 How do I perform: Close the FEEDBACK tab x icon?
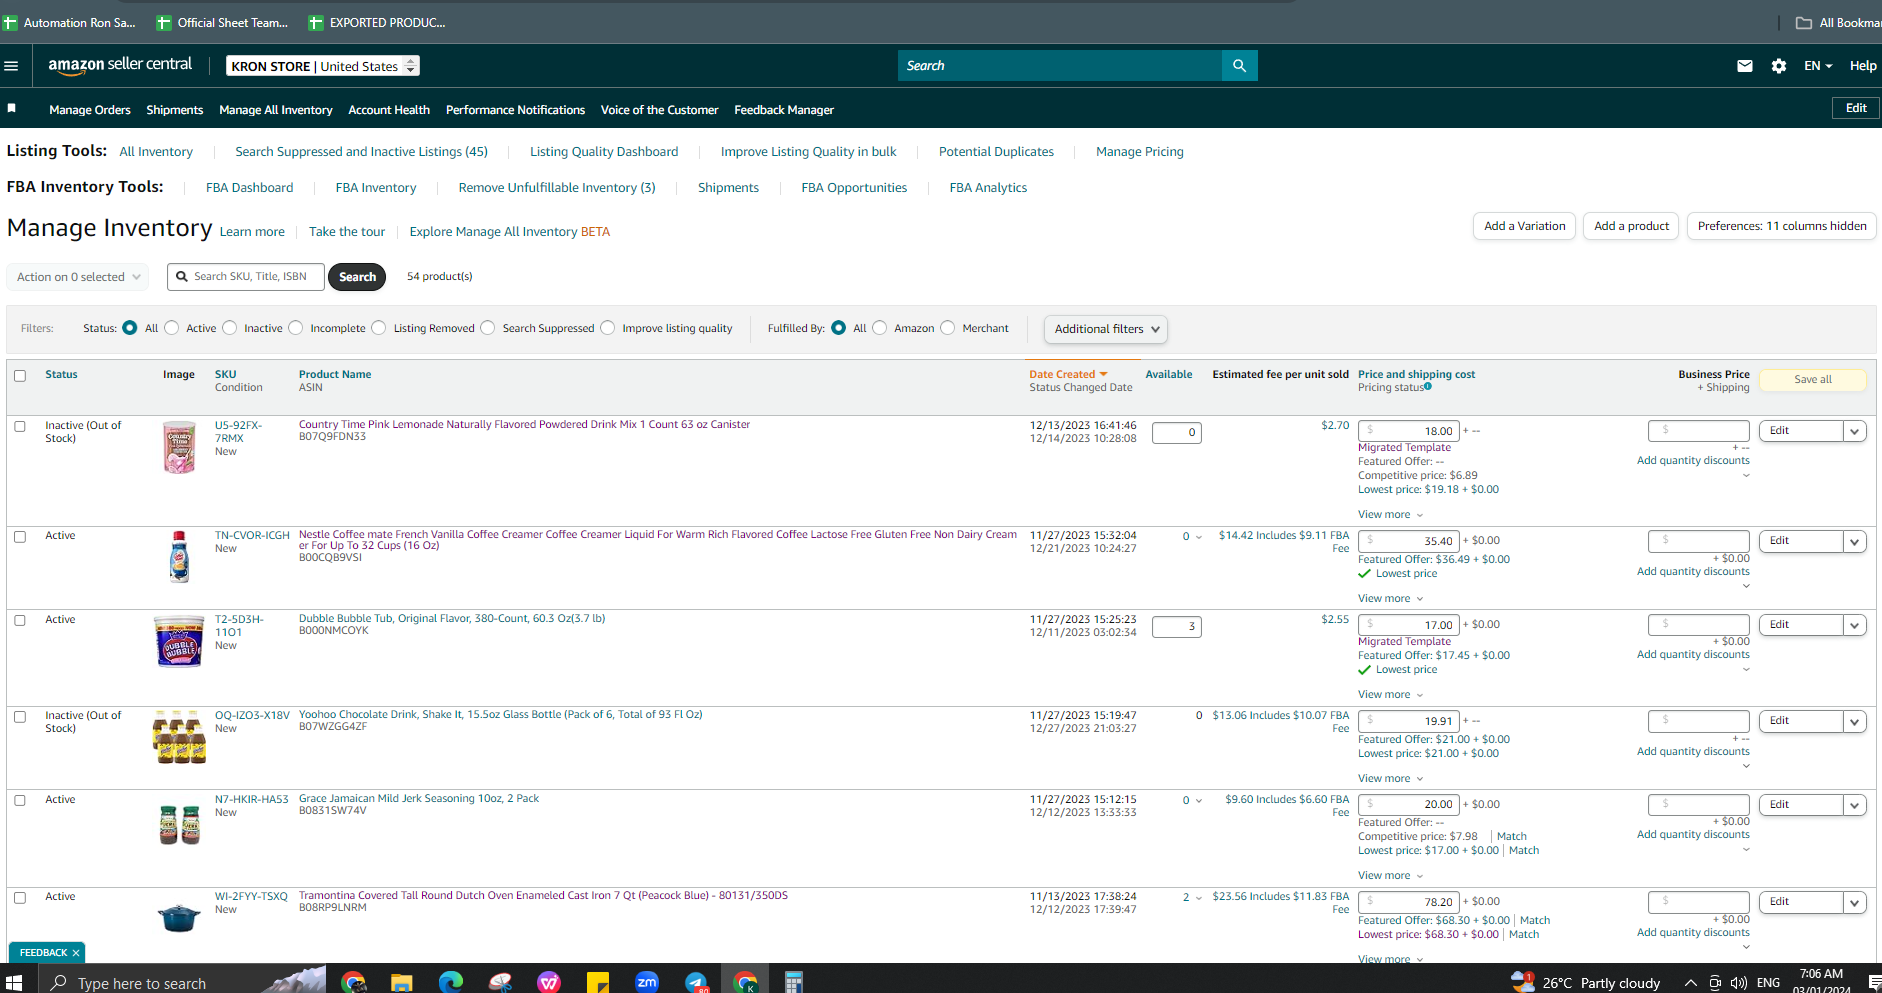tap(76, 953)
